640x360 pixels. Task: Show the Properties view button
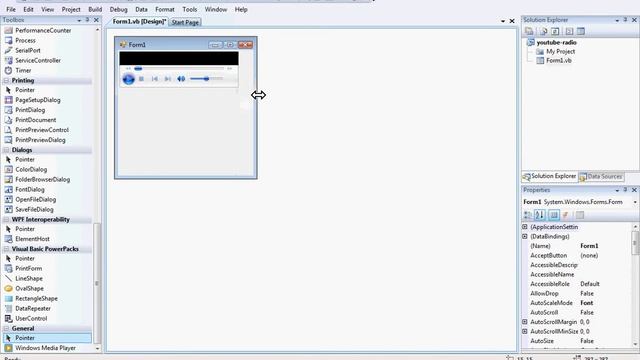coord(554,215)
